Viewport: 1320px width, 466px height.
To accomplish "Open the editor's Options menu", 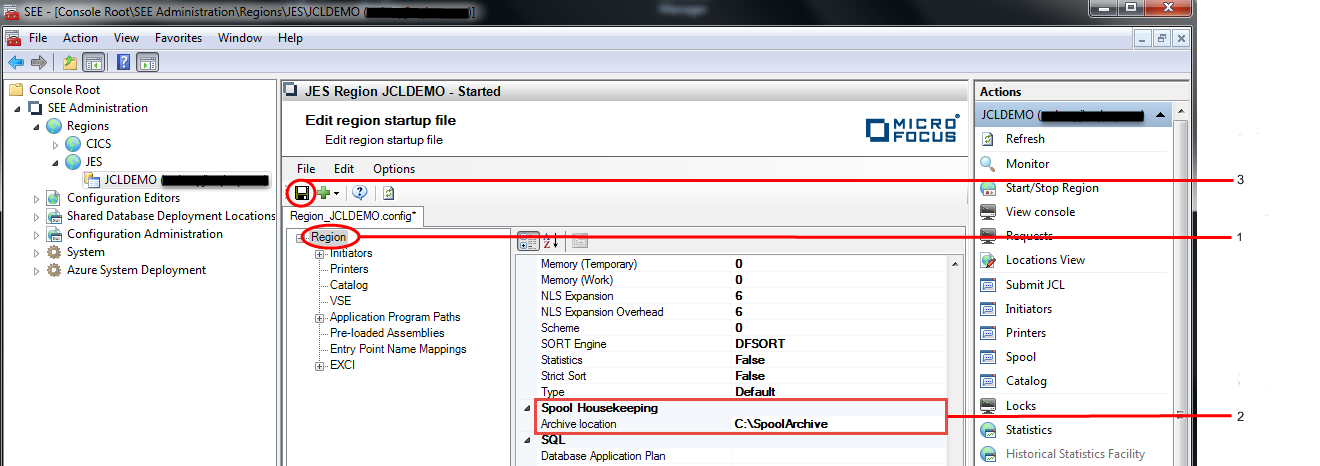I will pyautogui.click(x=394, y=169).
